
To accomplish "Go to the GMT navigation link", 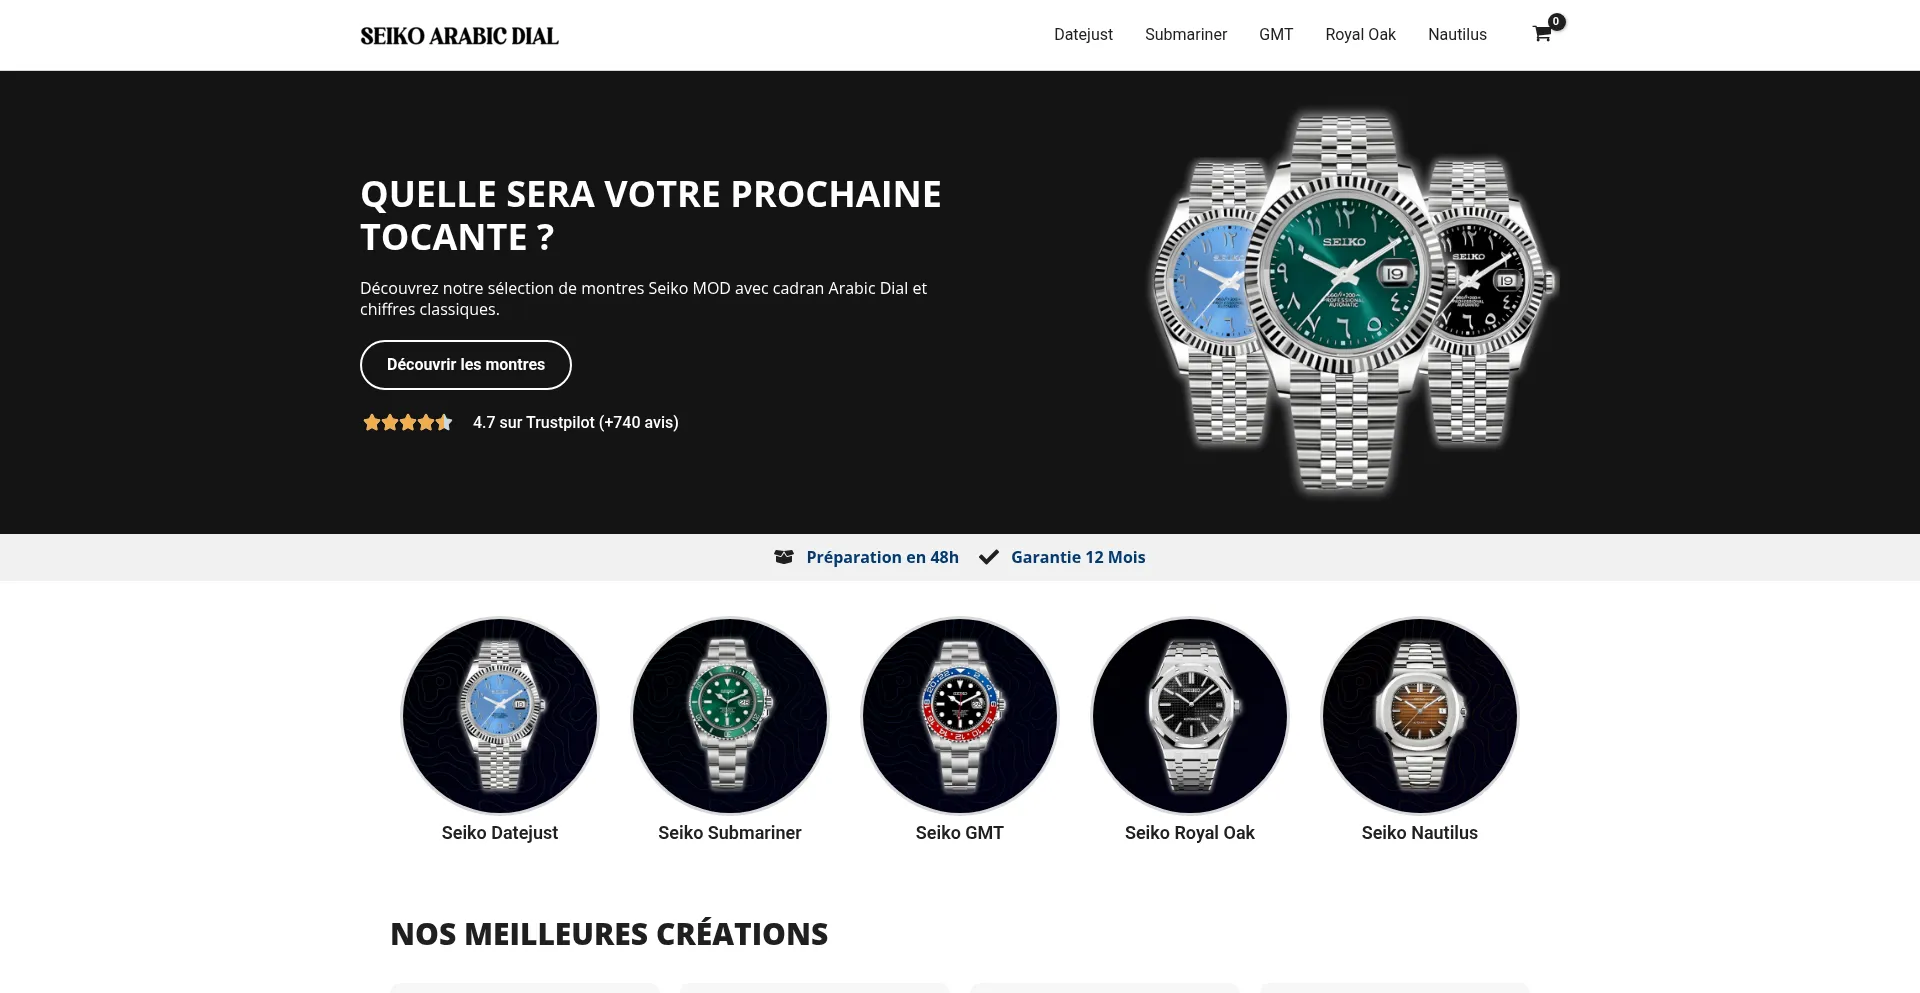I will [x=1276, y=34].
